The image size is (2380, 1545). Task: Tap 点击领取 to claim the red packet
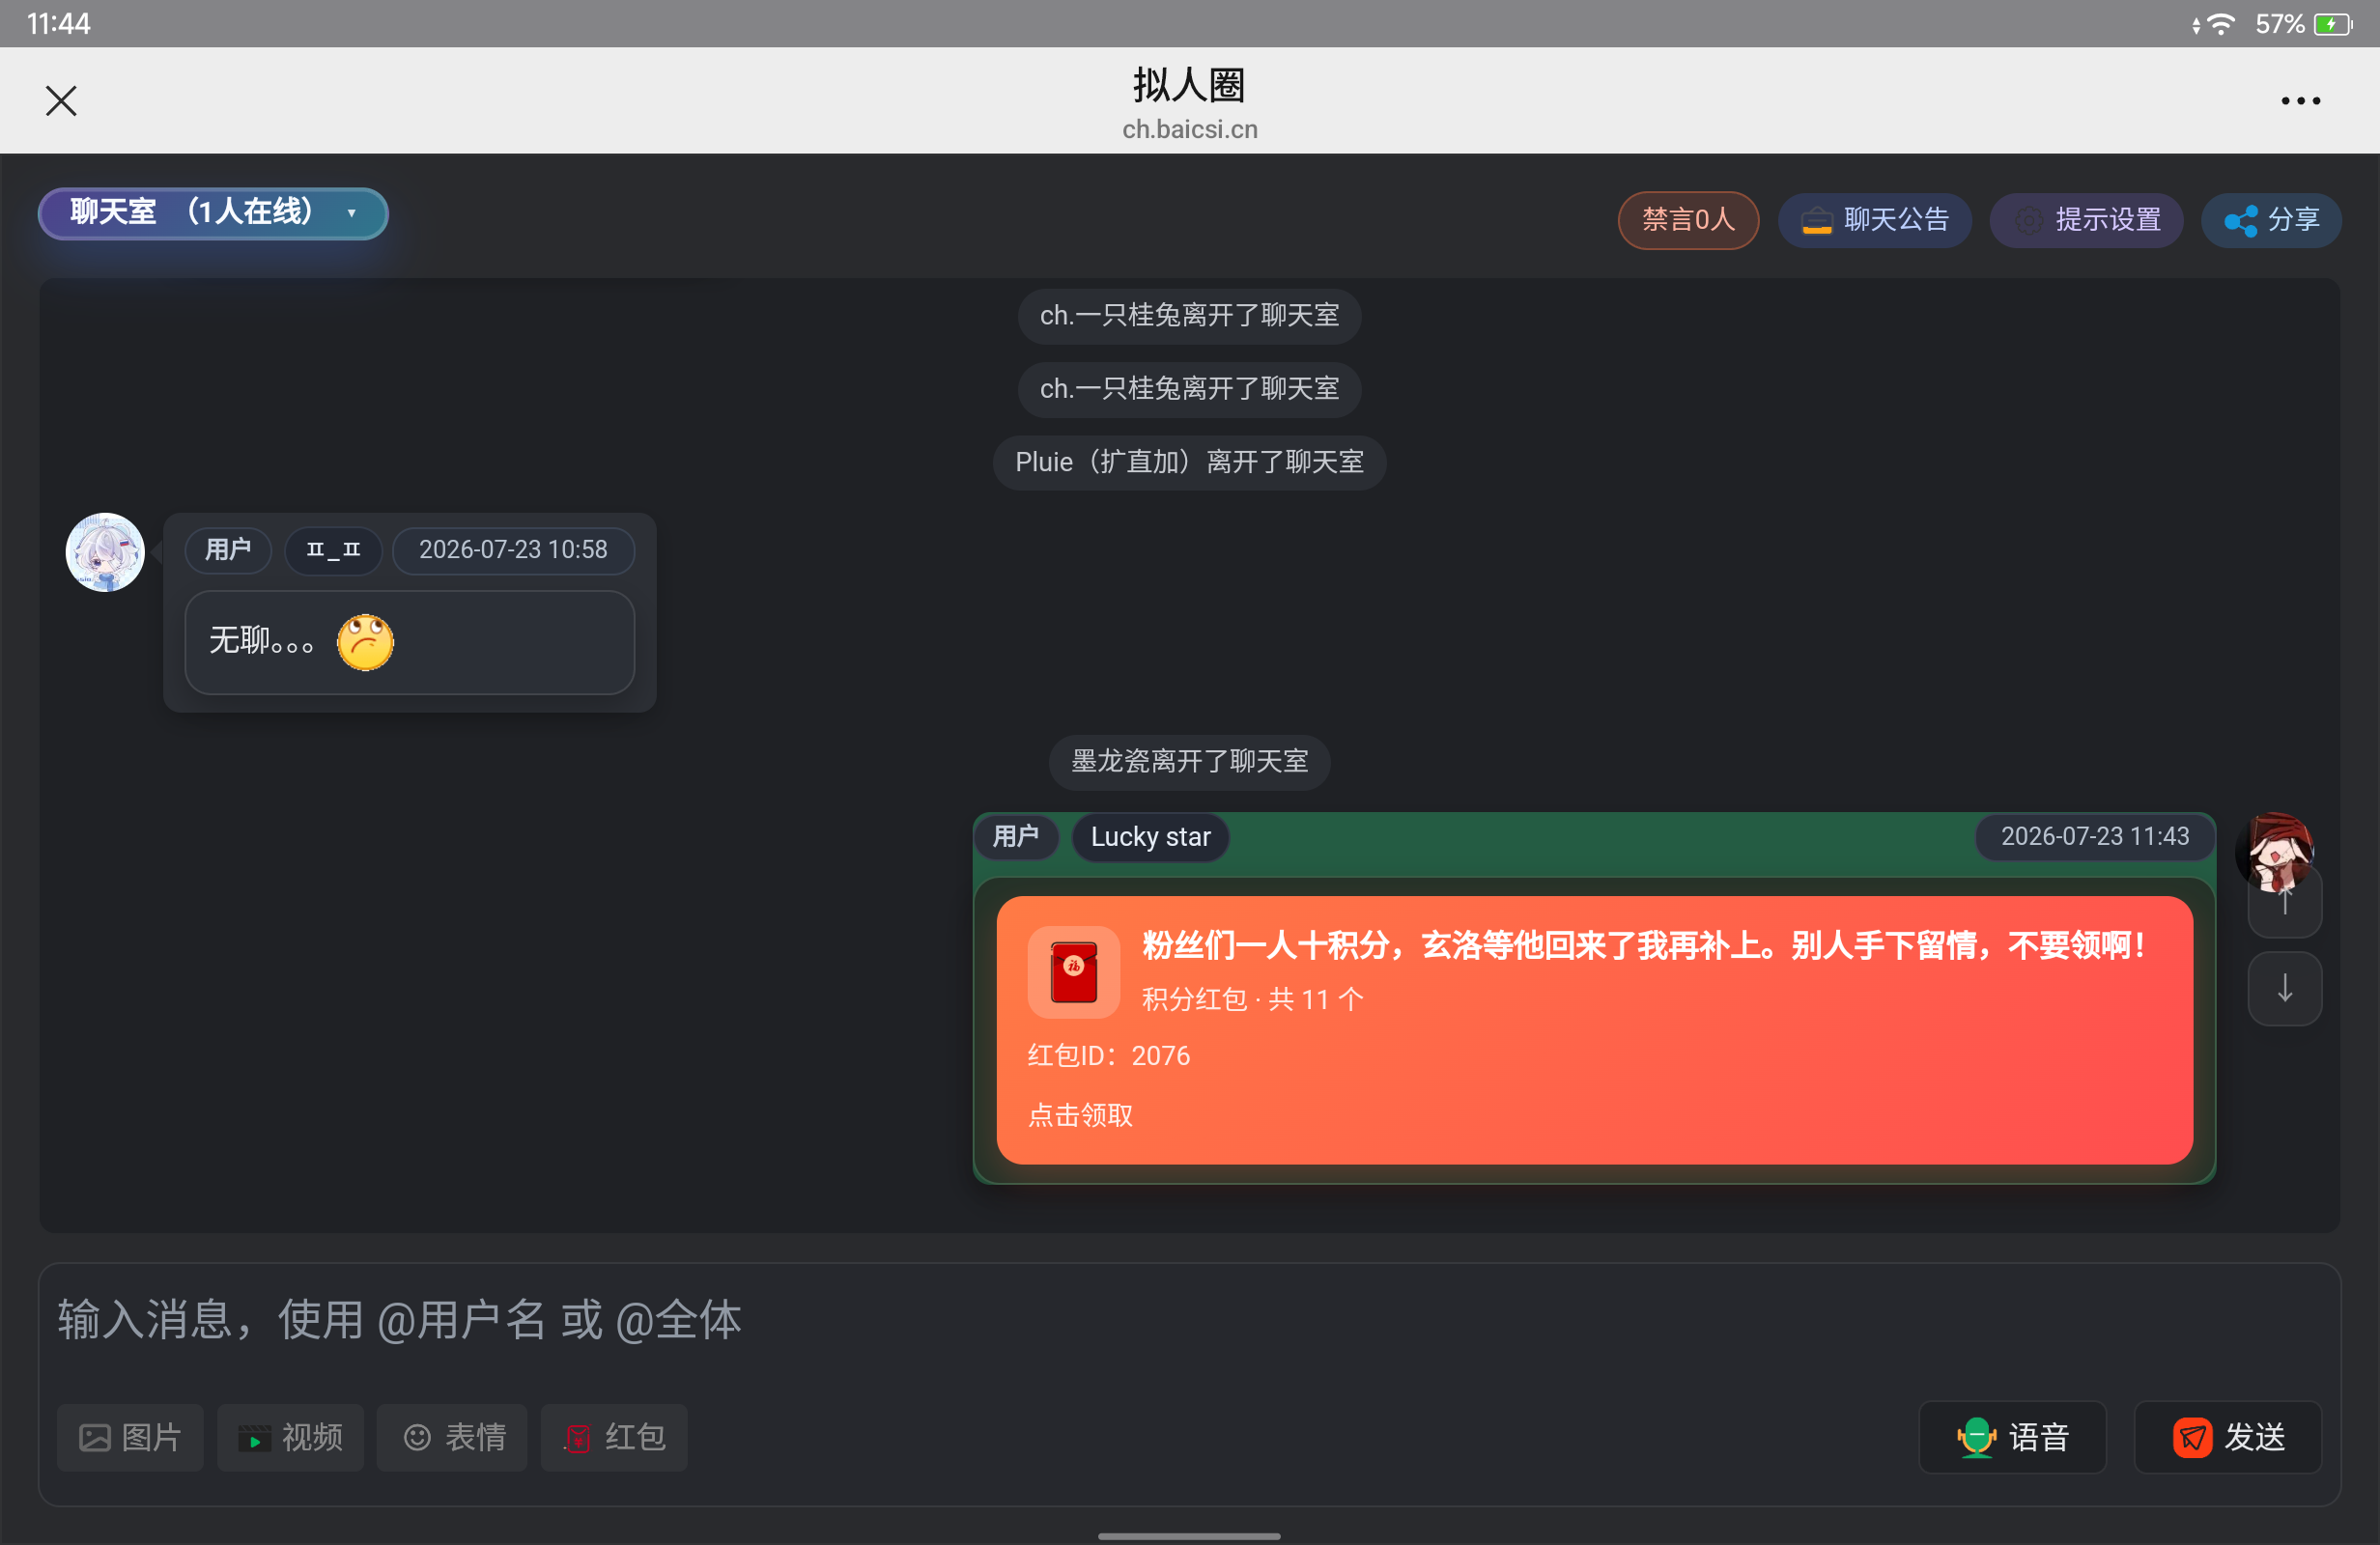[1081, 1115]
